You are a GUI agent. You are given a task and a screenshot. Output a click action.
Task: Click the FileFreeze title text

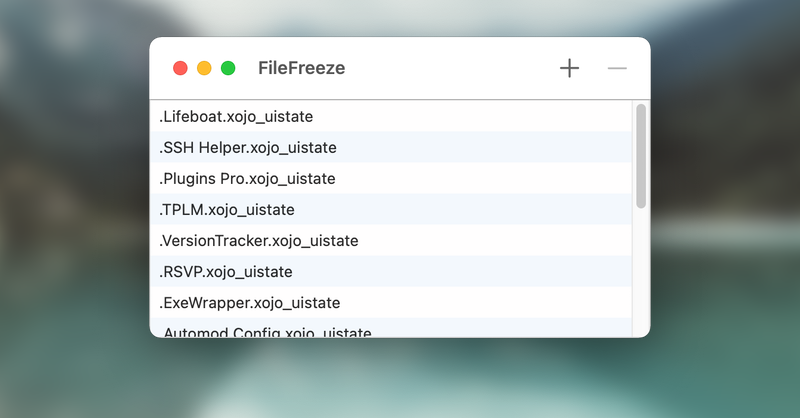click(x=302, y=68)
